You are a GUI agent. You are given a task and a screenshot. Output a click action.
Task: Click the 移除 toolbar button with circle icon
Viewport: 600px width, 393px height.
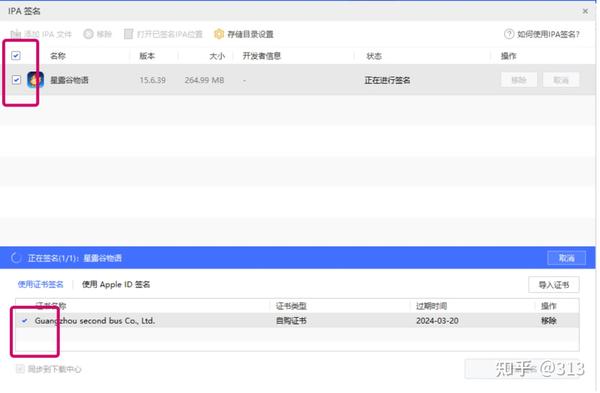point(98,34)
